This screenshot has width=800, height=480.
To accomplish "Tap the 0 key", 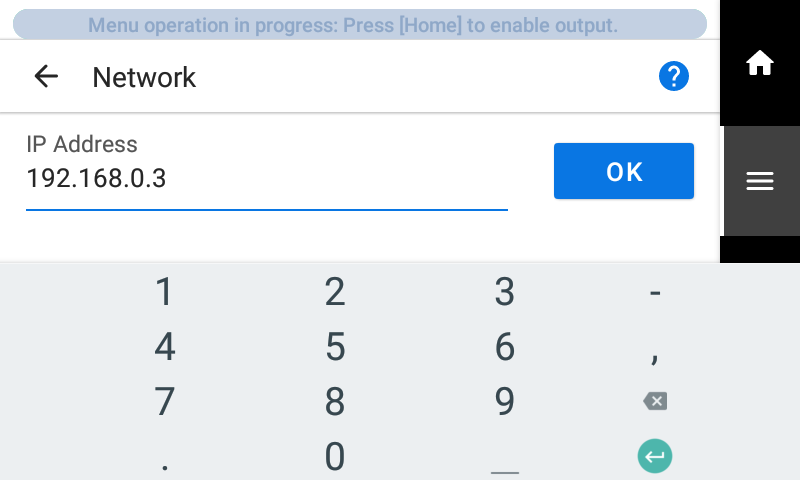I will (x=335, y=457).
